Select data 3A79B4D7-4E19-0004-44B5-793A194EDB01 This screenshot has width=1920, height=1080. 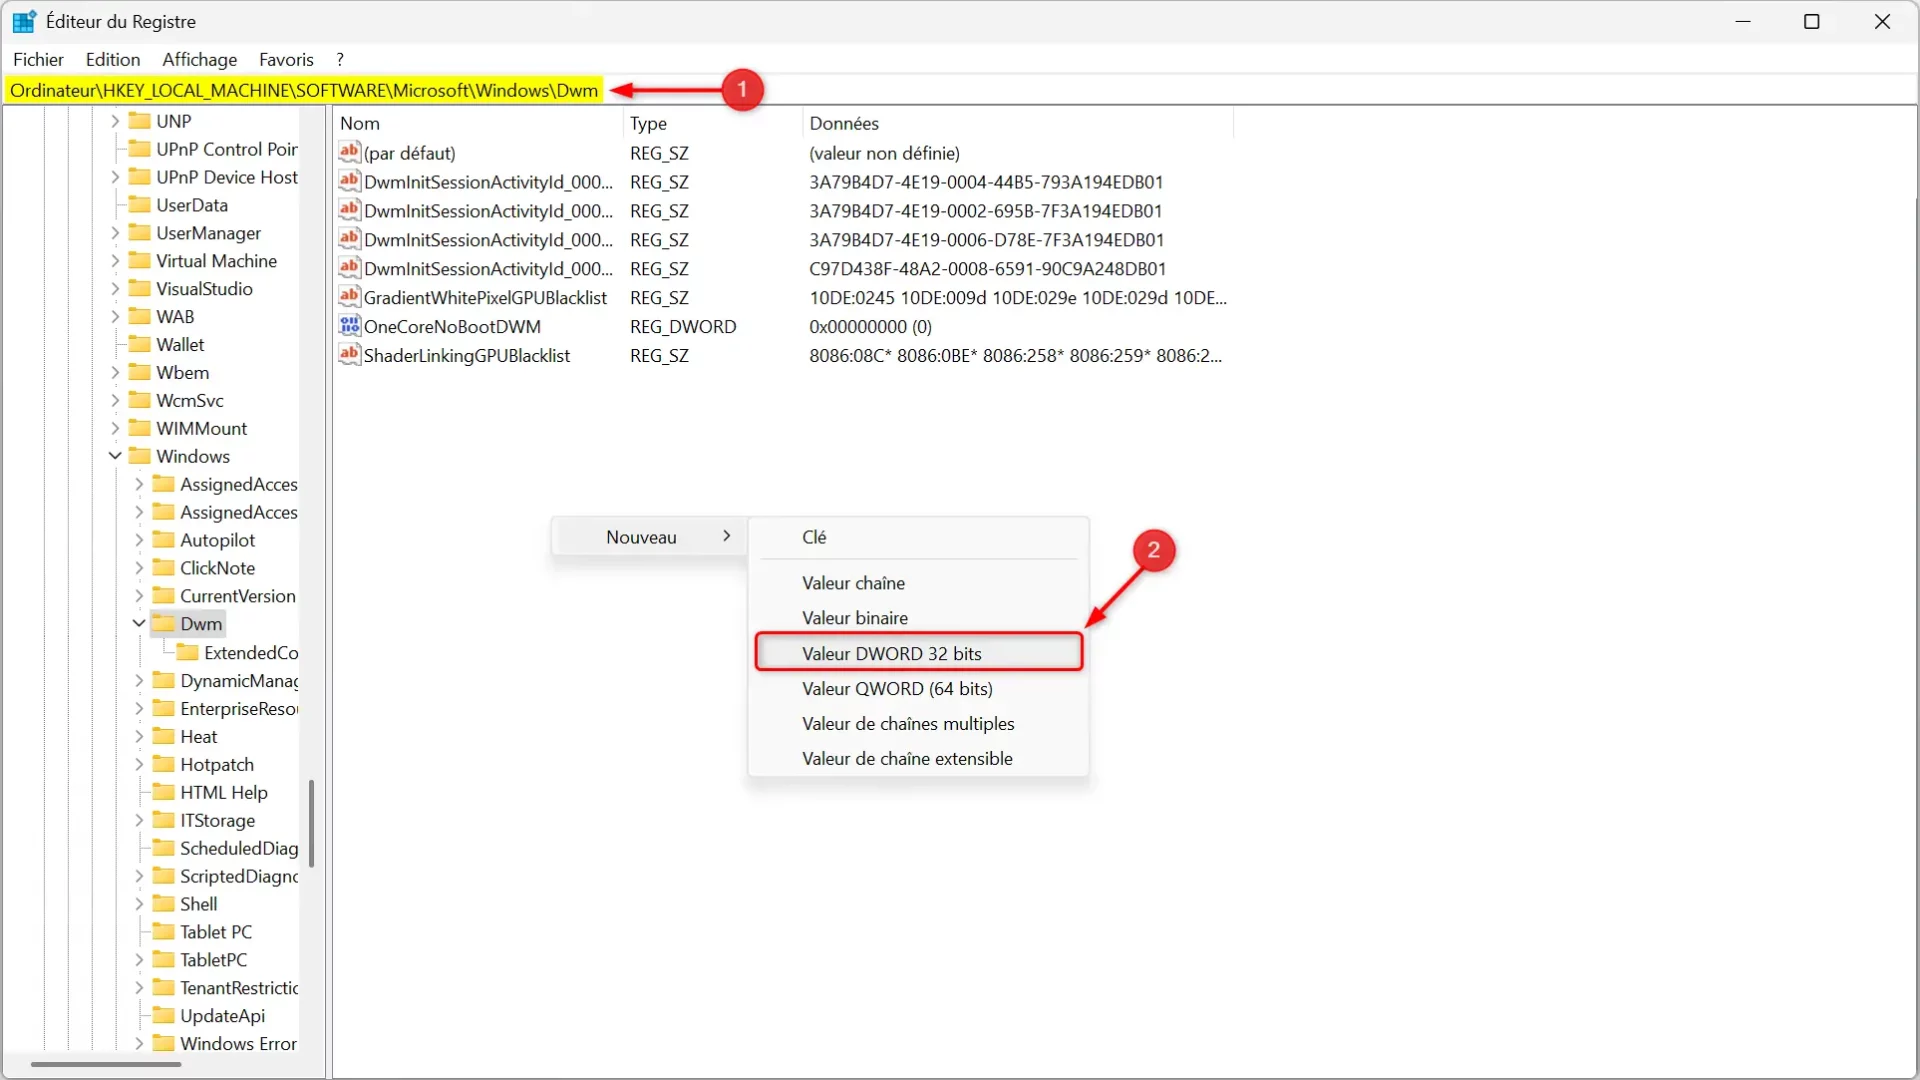986,182
